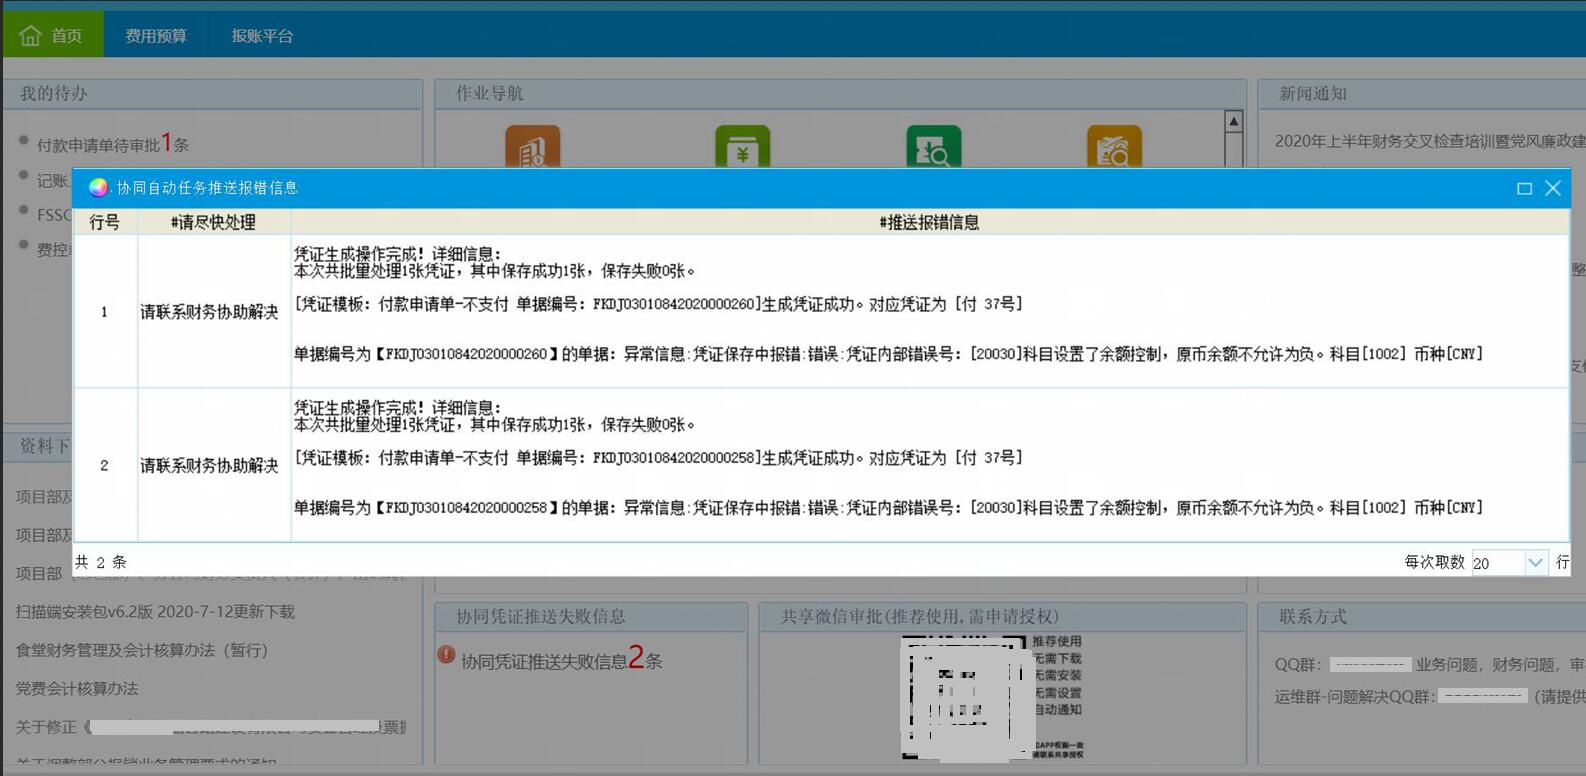Image resolution: width=1586 pixels, height=776 pixels.
Task: Open the 费用预算 menu tab
Action: (x=156, y=36)
